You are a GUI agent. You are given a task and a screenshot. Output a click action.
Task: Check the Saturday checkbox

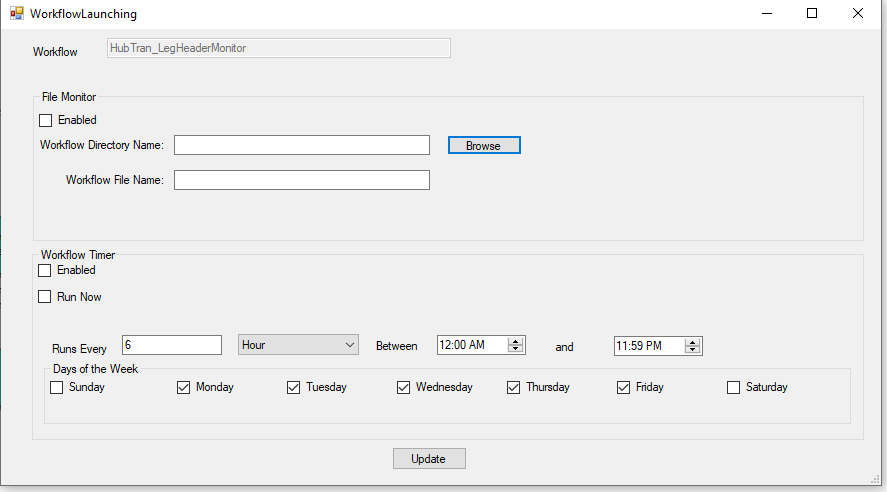[x=733, y=387]
